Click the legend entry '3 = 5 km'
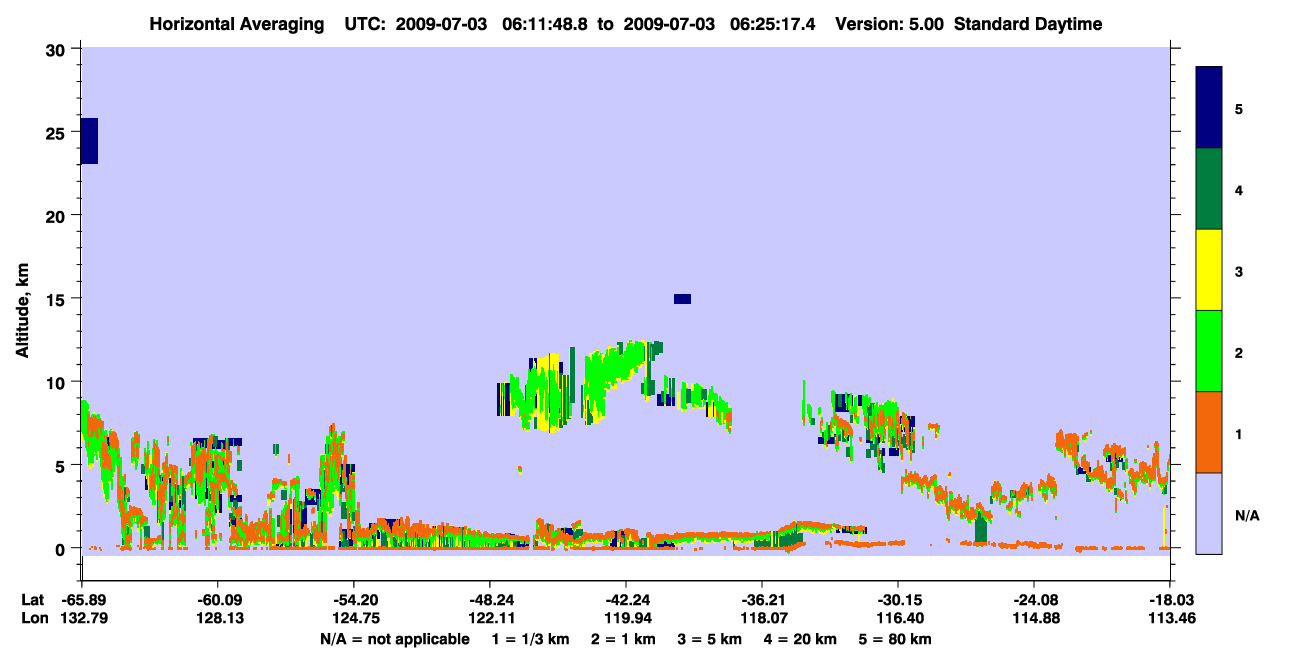Screen dimensions: 1300x667 click(711, 639)
